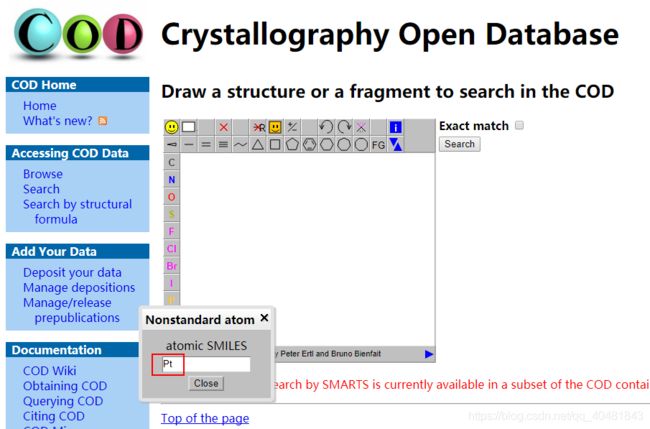This screenshot has height=429, width=650.
Task: Open the blue info icon
Action: tap(395, 127)
